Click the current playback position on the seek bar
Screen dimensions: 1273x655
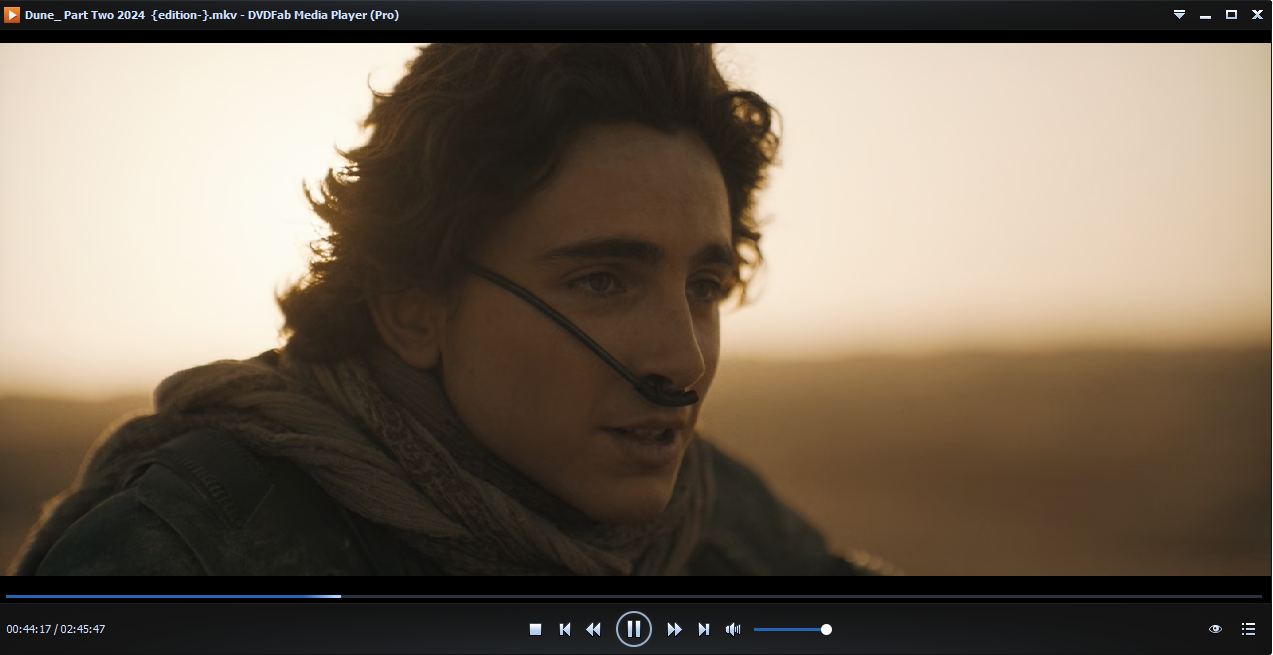(340, 596)
